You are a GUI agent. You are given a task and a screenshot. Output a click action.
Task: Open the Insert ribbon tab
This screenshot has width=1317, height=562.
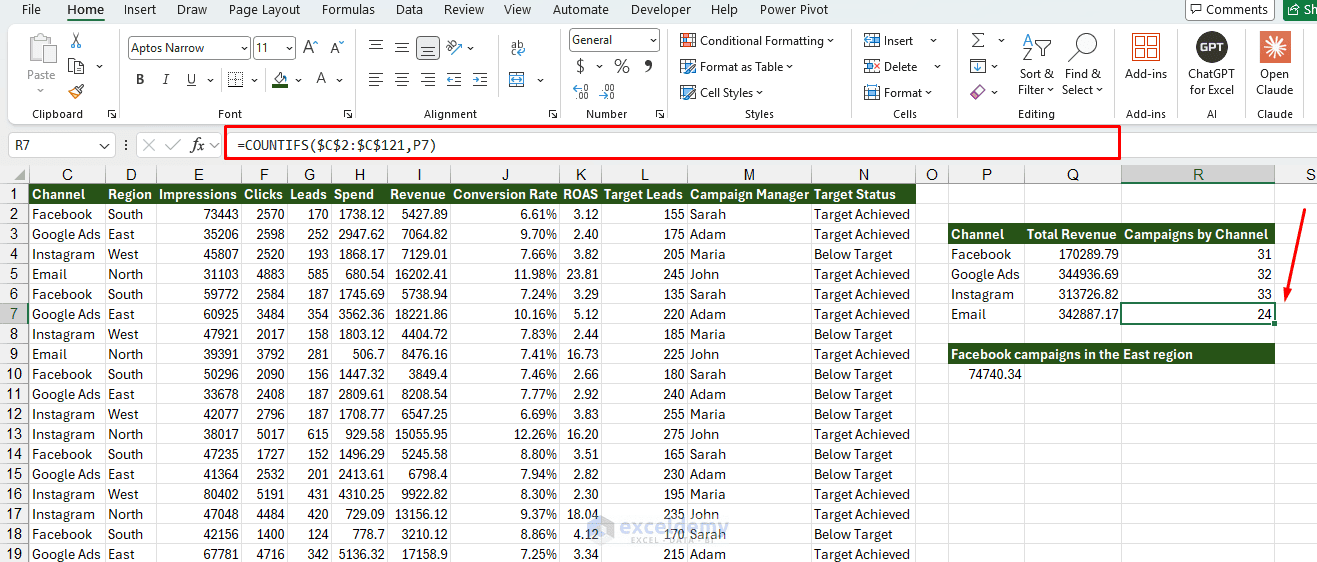click(140, 10)
